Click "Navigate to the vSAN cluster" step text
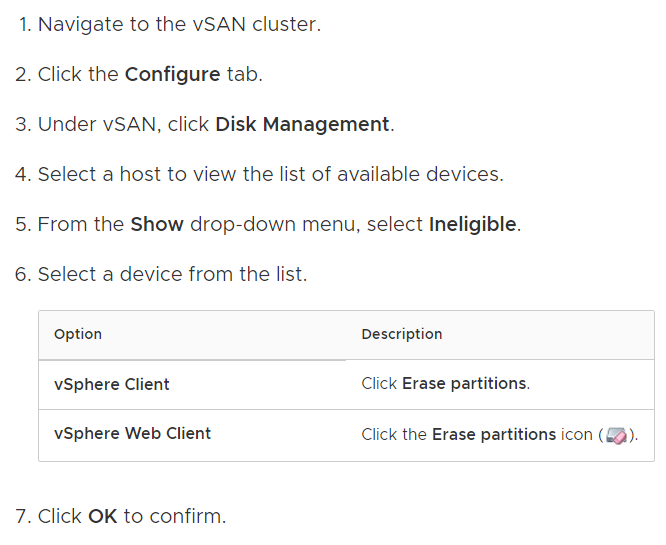The image size is (666, 545). pos(179,25)
